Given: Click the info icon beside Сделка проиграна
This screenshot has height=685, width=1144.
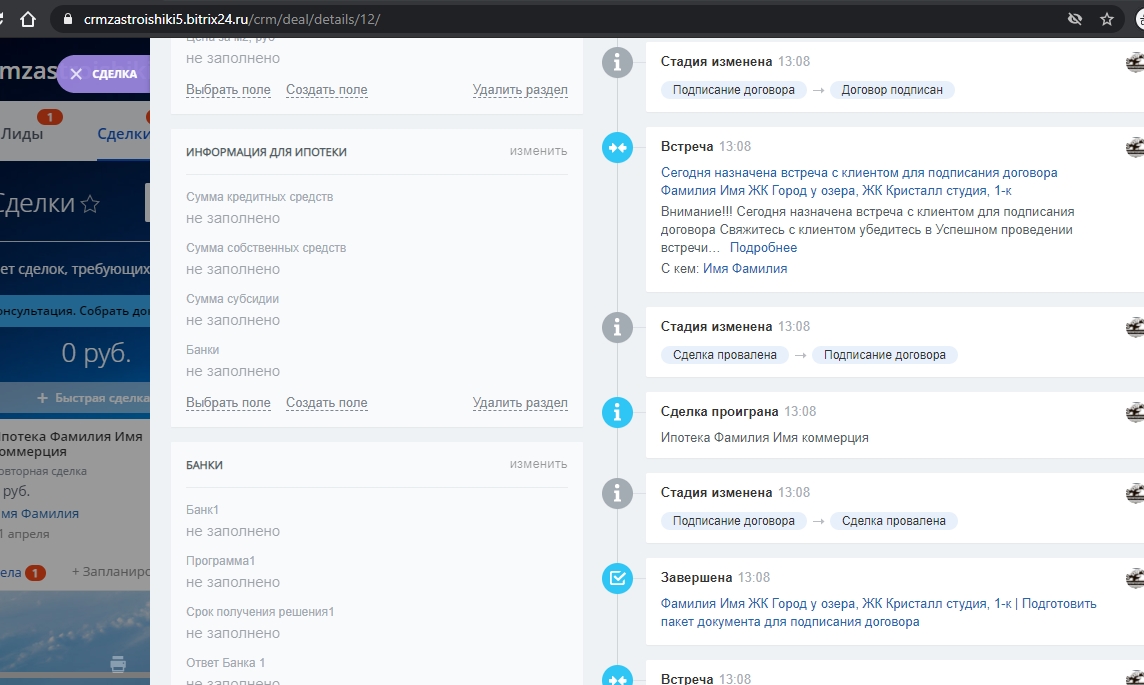Looking at the screenshot, I should pos(618,412).
